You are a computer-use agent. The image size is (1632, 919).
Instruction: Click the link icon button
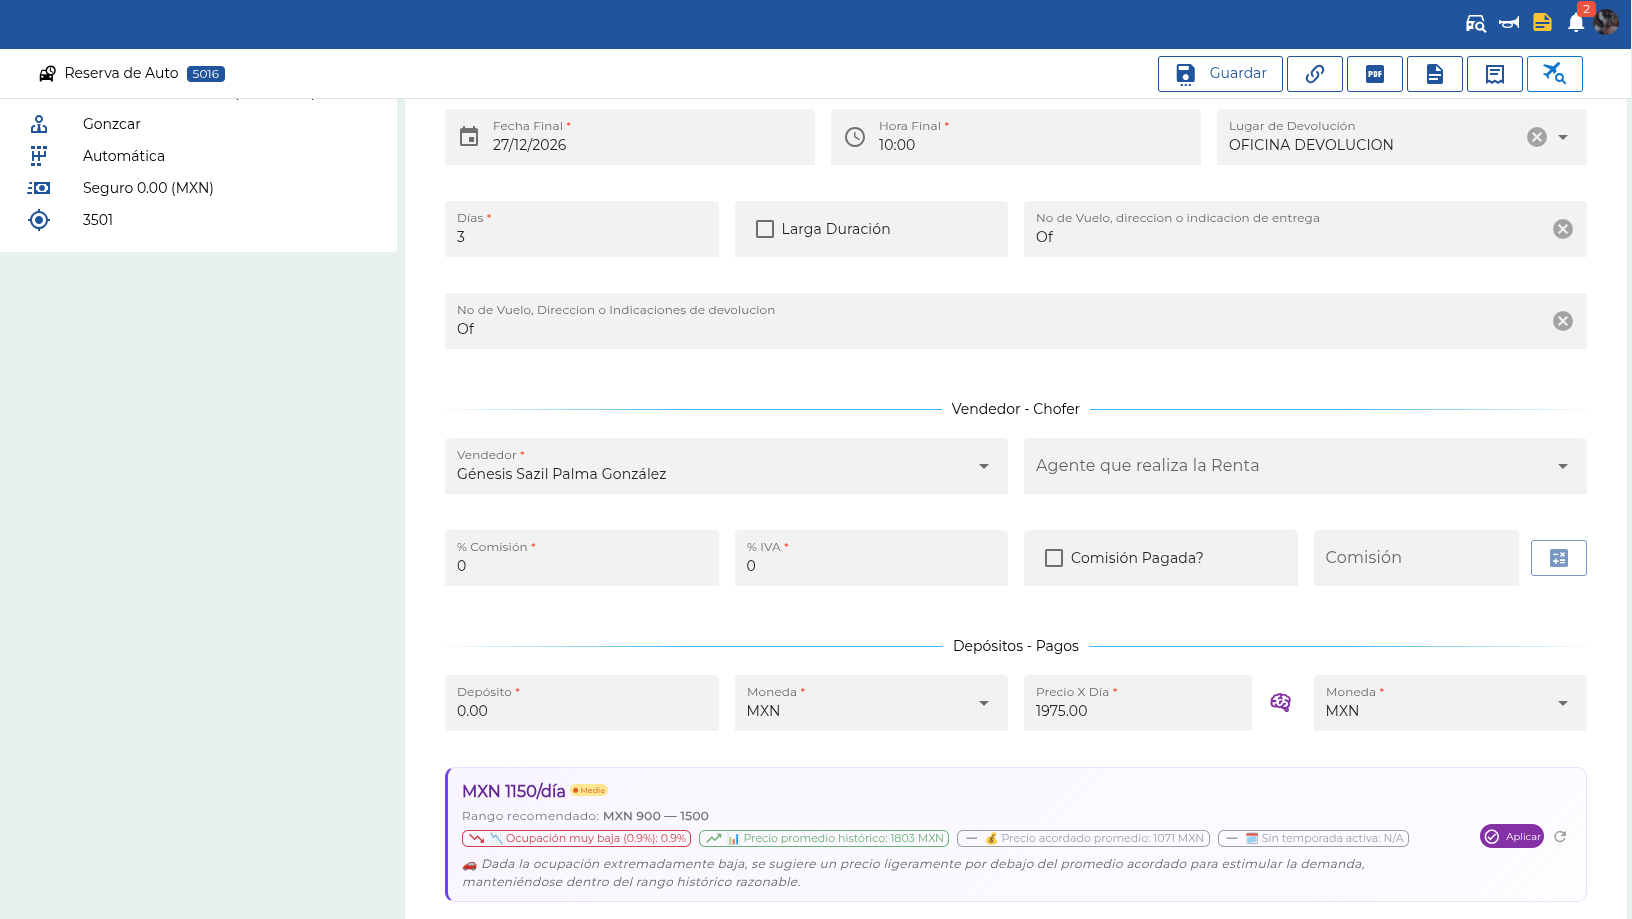(1315, 74)
